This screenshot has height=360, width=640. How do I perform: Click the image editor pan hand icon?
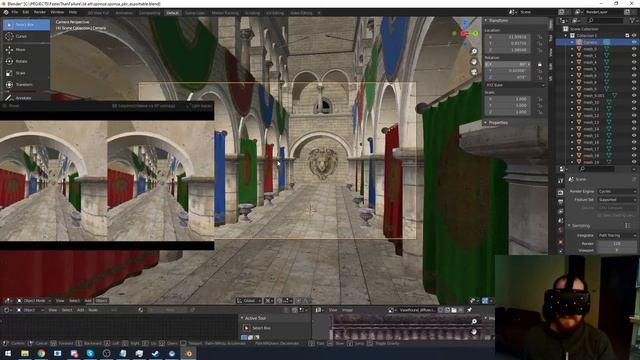474,332
